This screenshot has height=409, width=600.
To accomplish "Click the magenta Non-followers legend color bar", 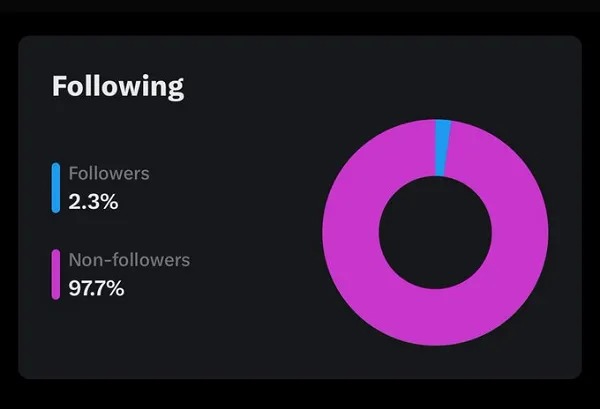I will click(x=56, y=275).
